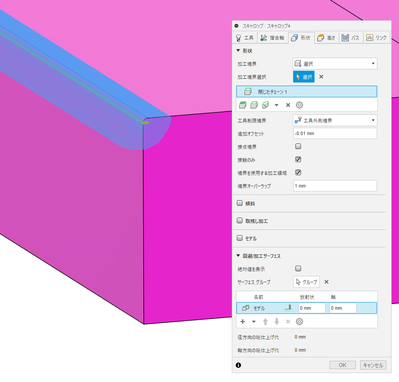Click the 追加オフセット -0.01 mm field
Viewport: 399px width, 382px height.
[335, 133]
